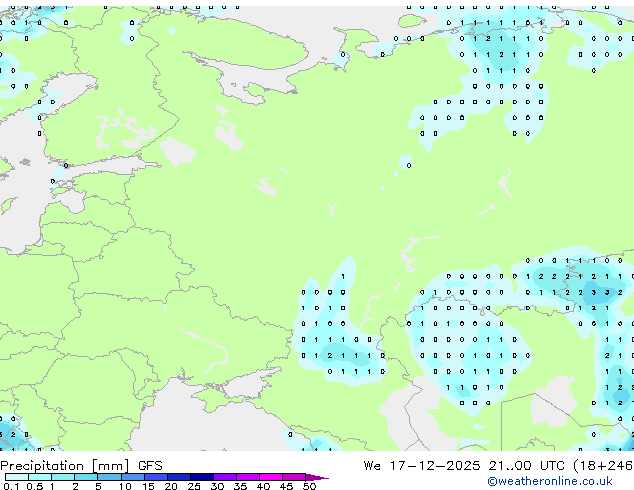Viewport: 634px width, 490px height.
Task: Click the 2–5 mm legend swatch
Action: (x=86, y=477)
